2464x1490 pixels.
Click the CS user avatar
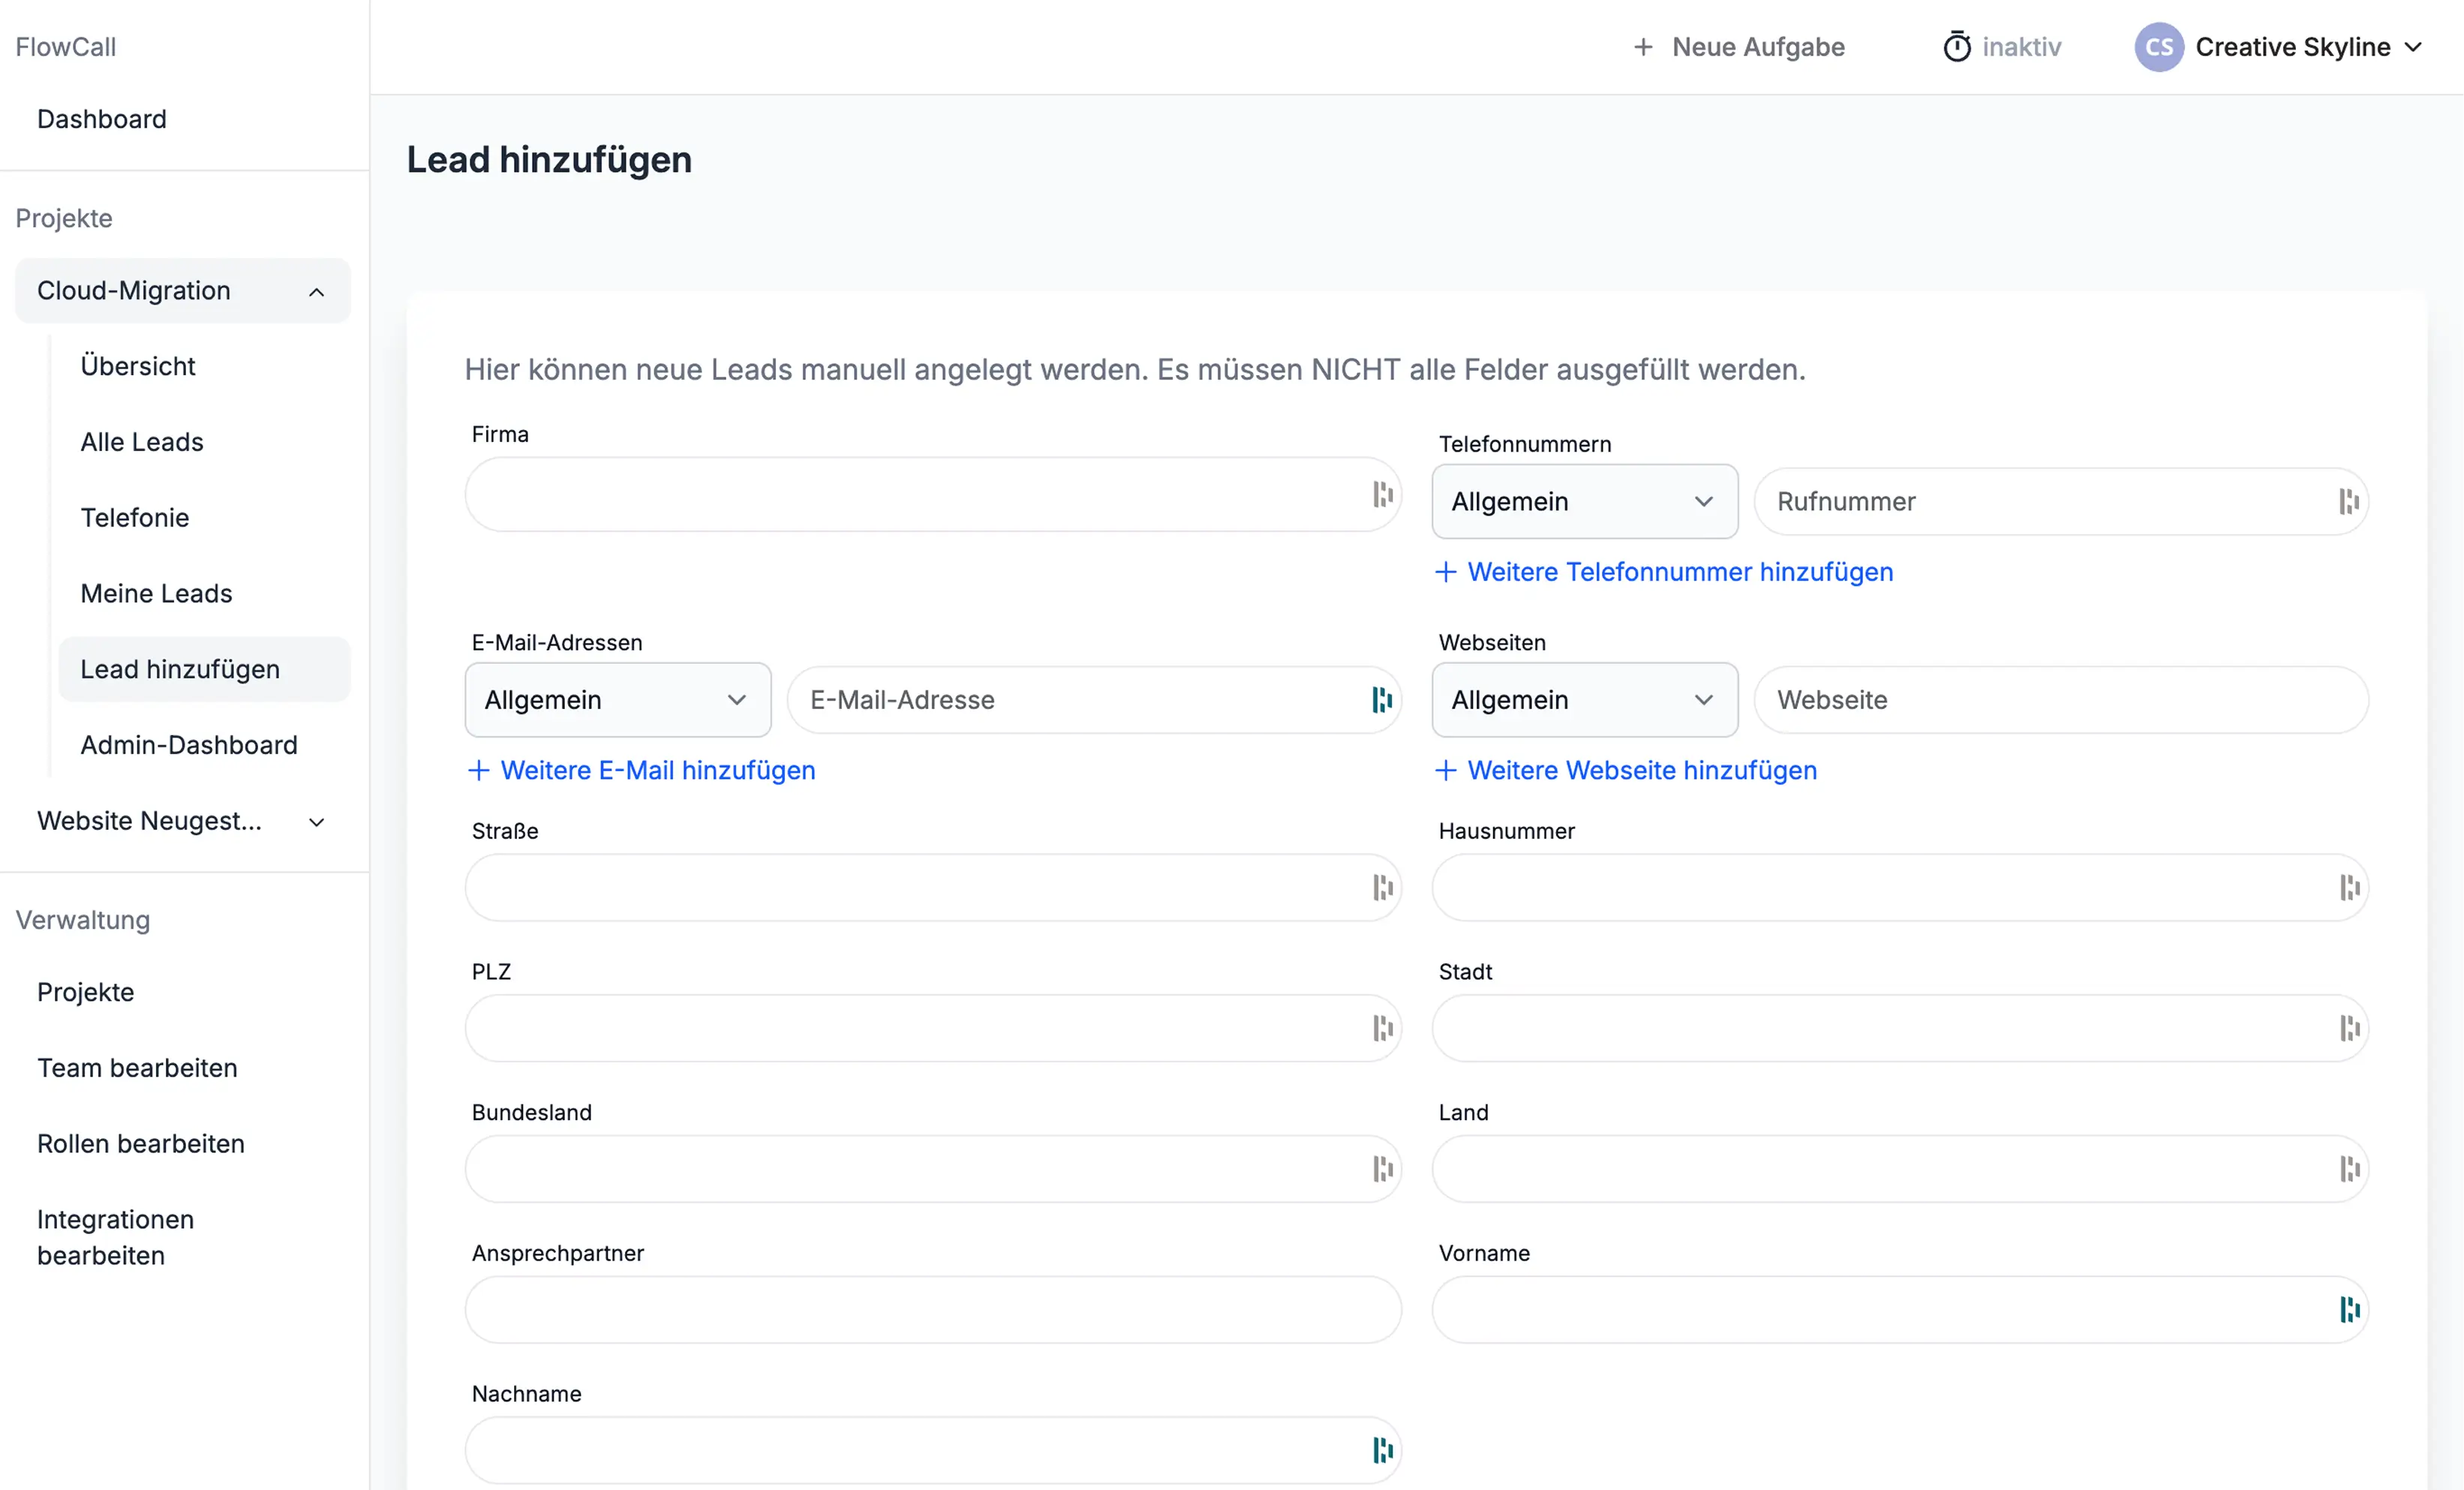tap(2158, 47)
